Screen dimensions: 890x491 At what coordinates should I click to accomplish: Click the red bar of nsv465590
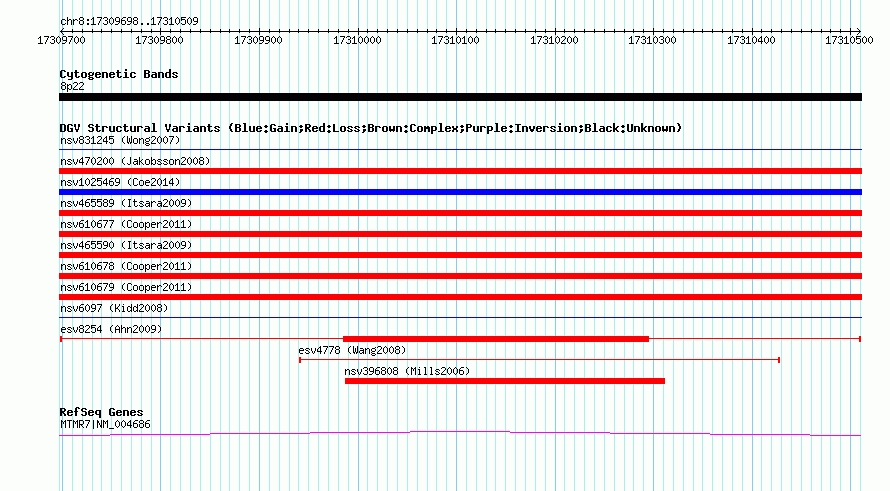460,255
